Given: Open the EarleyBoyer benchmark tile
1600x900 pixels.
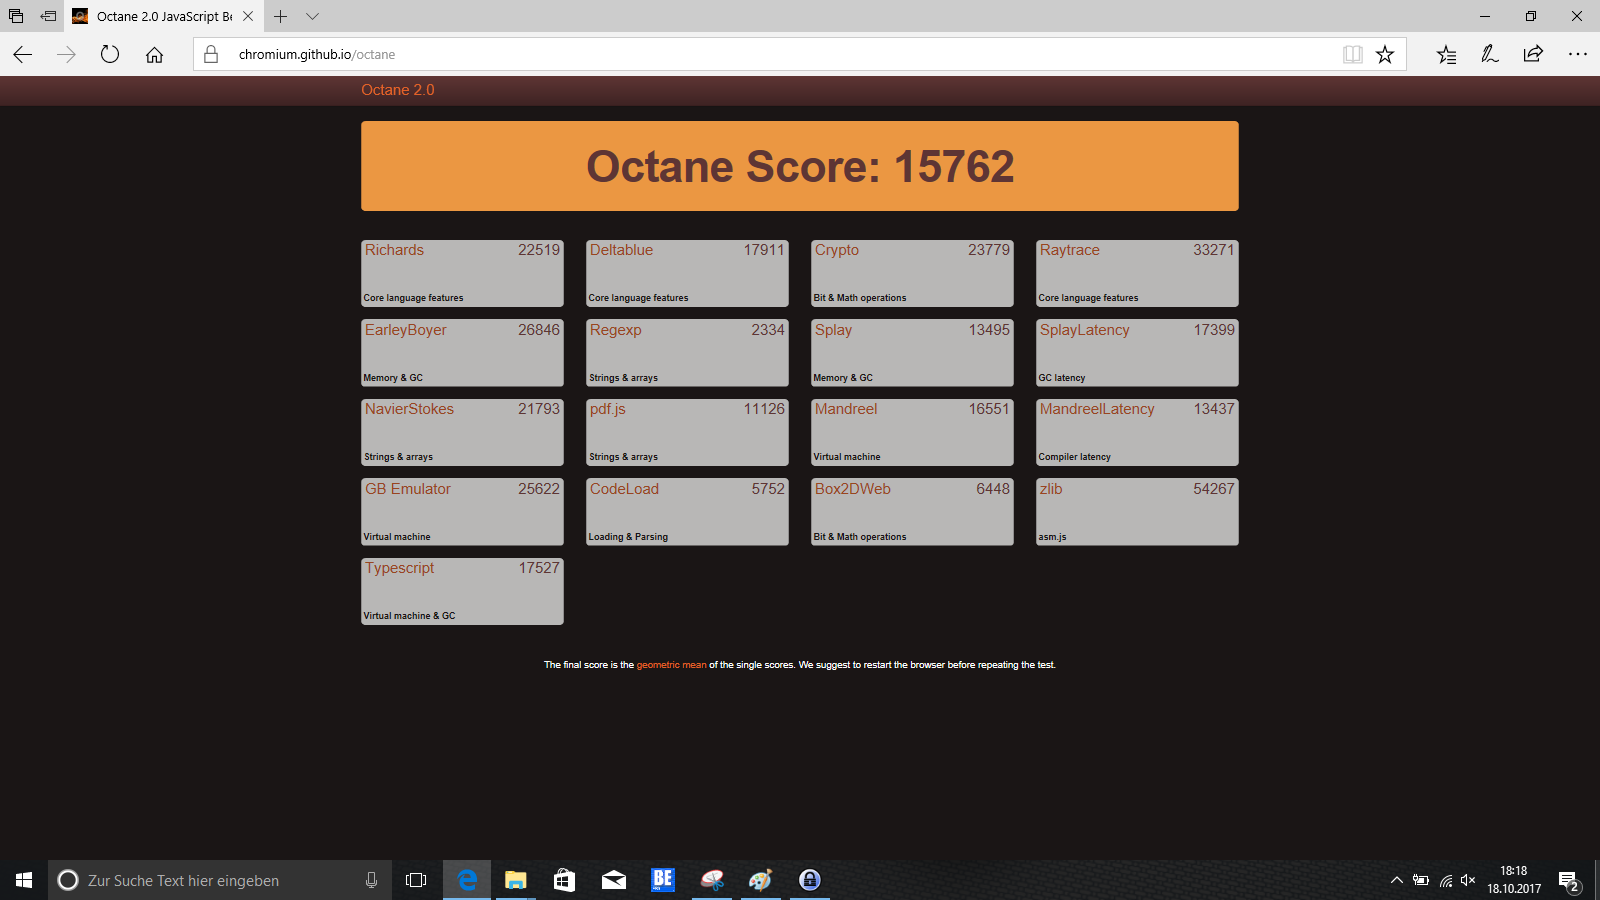Looking at the screenshot, I should pyautogui.click(x=462, y=353).
